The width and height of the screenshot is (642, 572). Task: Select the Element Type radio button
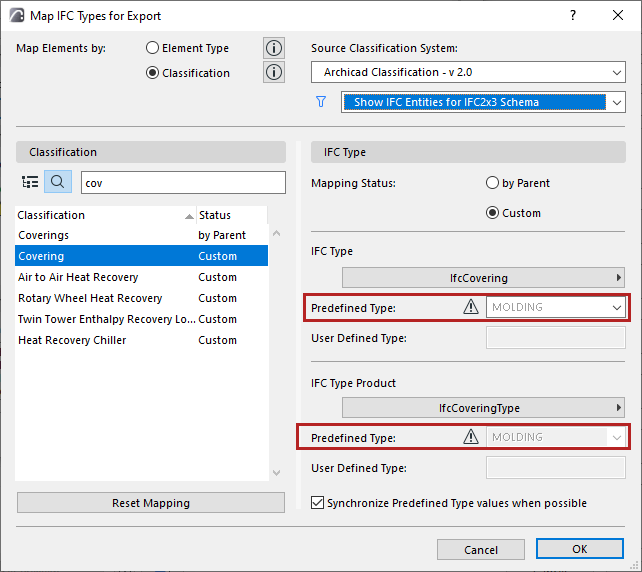click(x=152, y=48)
